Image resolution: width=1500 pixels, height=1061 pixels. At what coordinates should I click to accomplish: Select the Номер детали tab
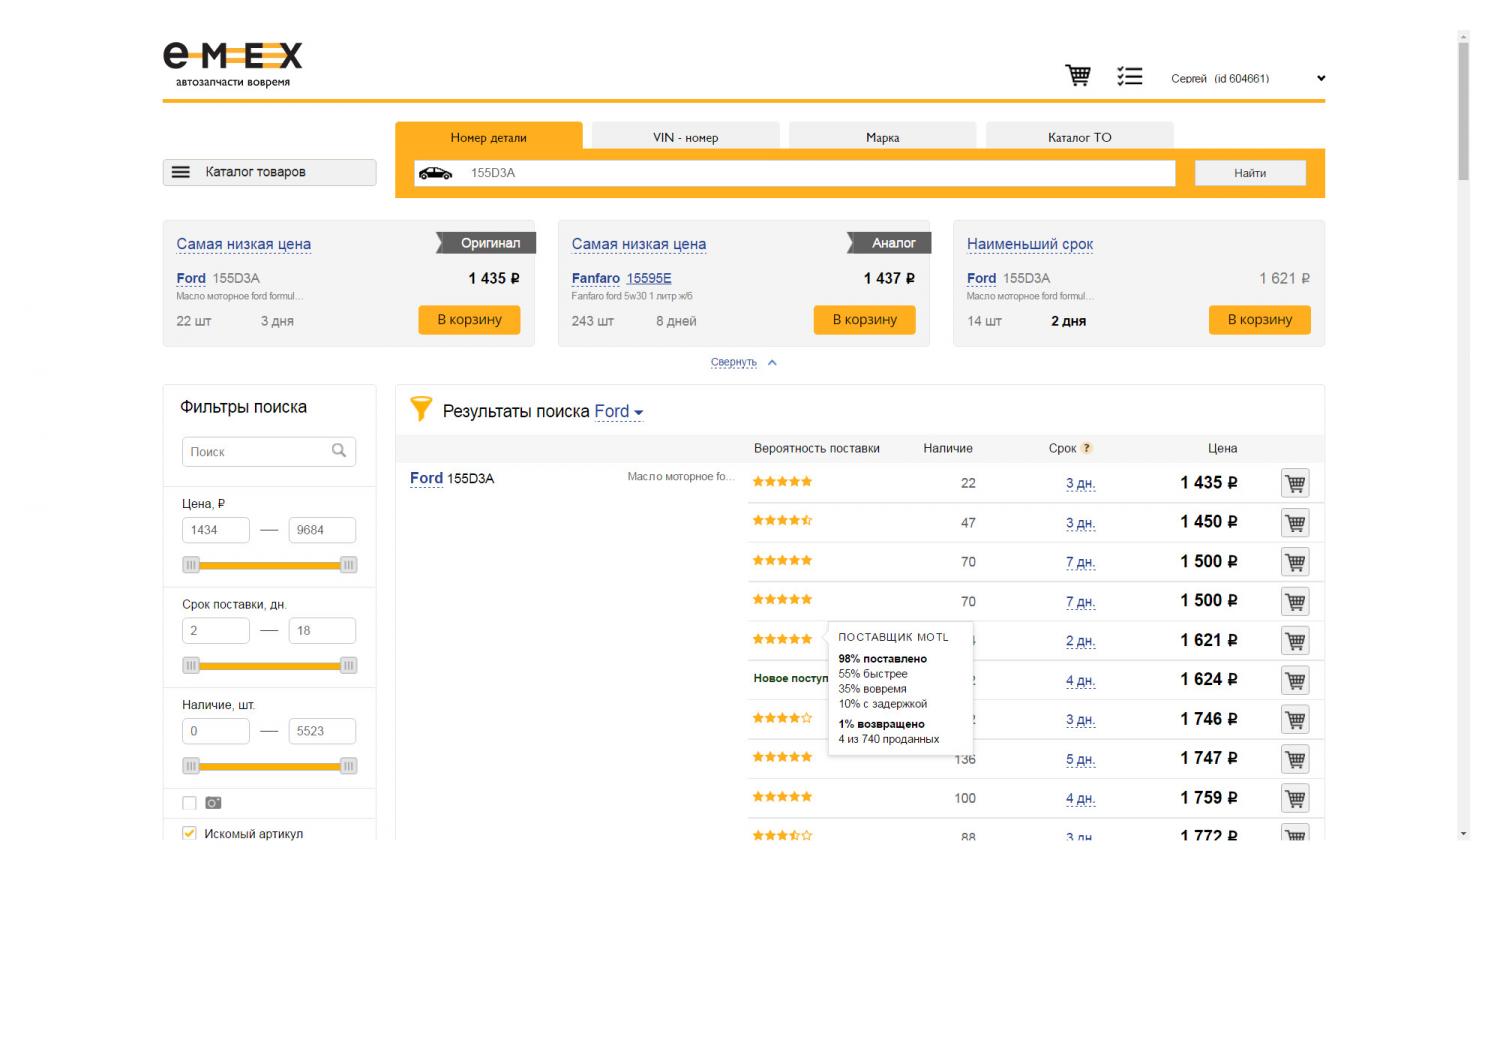tap(488, 137)
